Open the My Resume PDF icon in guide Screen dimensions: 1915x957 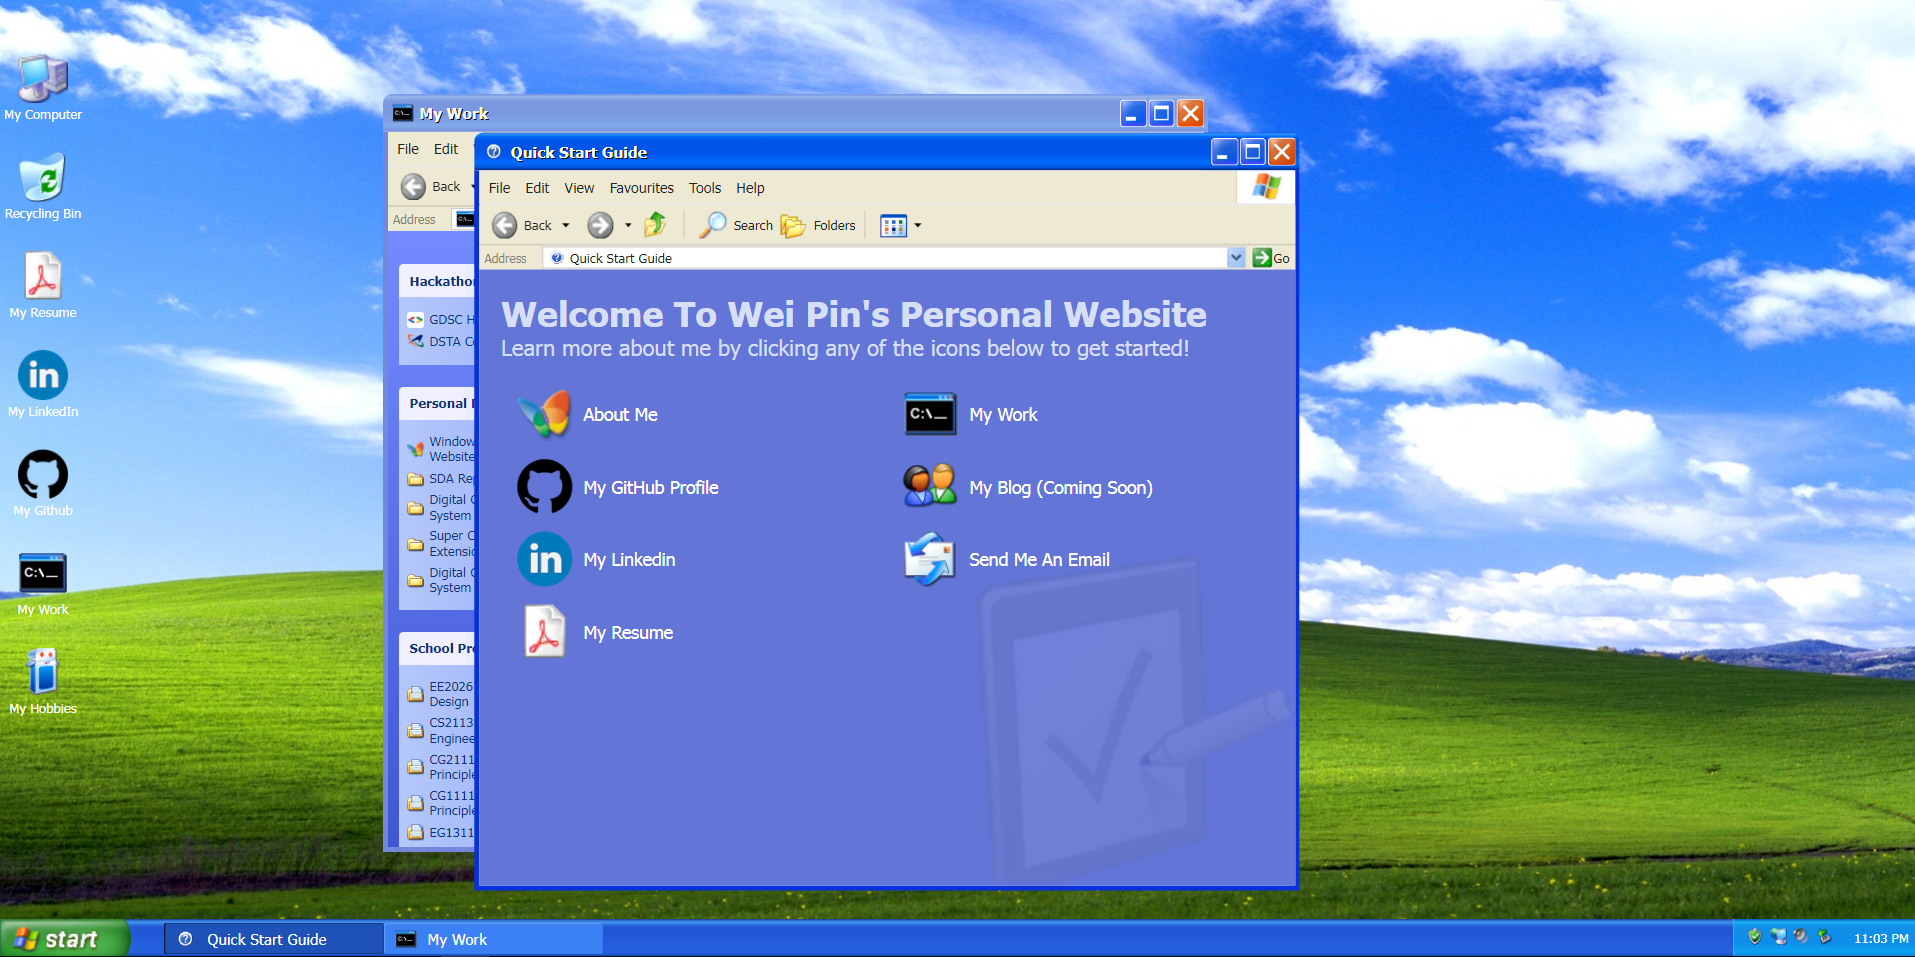(545, 632)
